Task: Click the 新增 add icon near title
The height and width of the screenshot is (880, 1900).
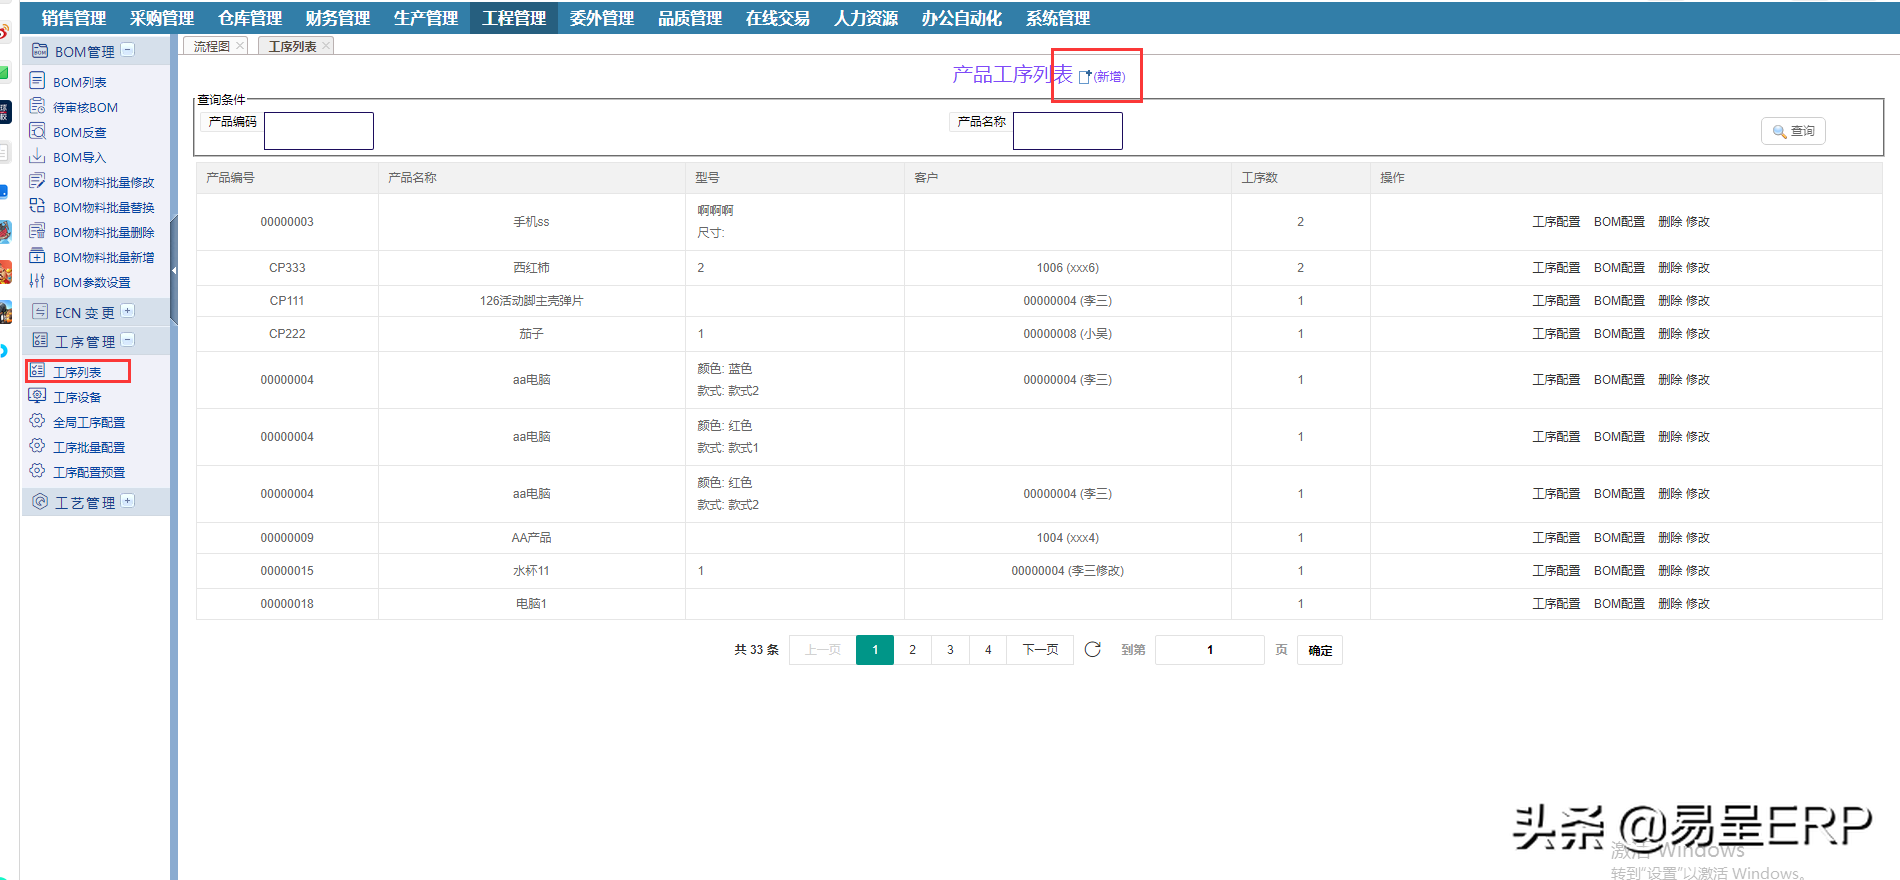Action: pos(1085,77)
